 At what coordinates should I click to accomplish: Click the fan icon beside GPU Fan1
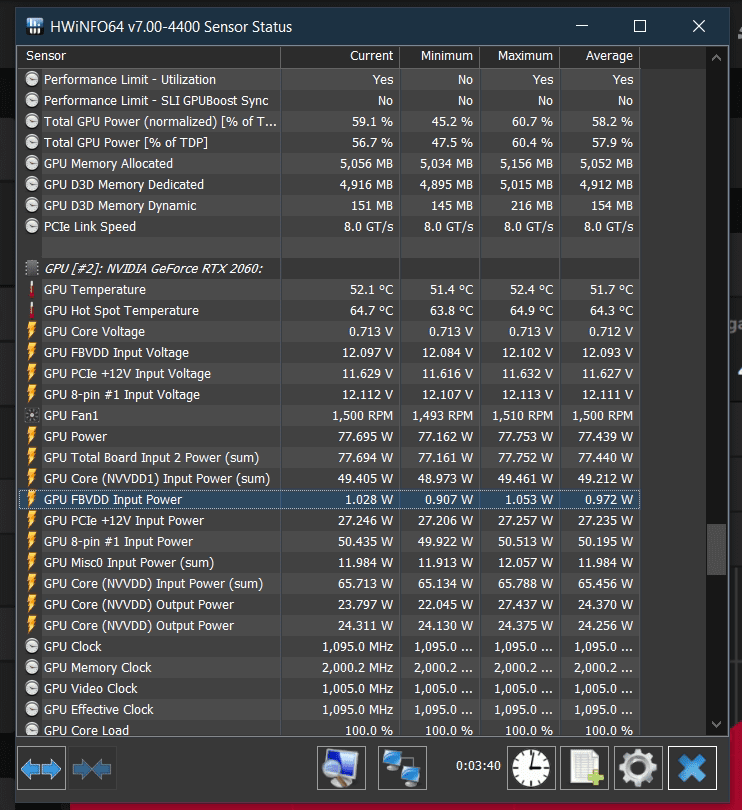[32, 415]
